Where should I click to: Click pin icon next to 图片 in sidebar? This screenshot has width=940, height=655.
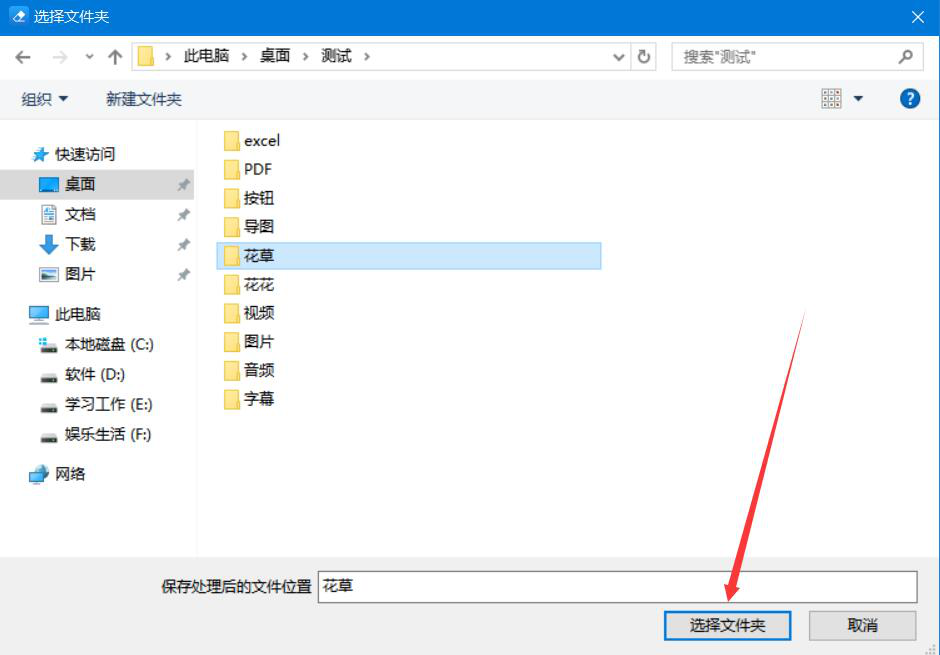point(183,274)
